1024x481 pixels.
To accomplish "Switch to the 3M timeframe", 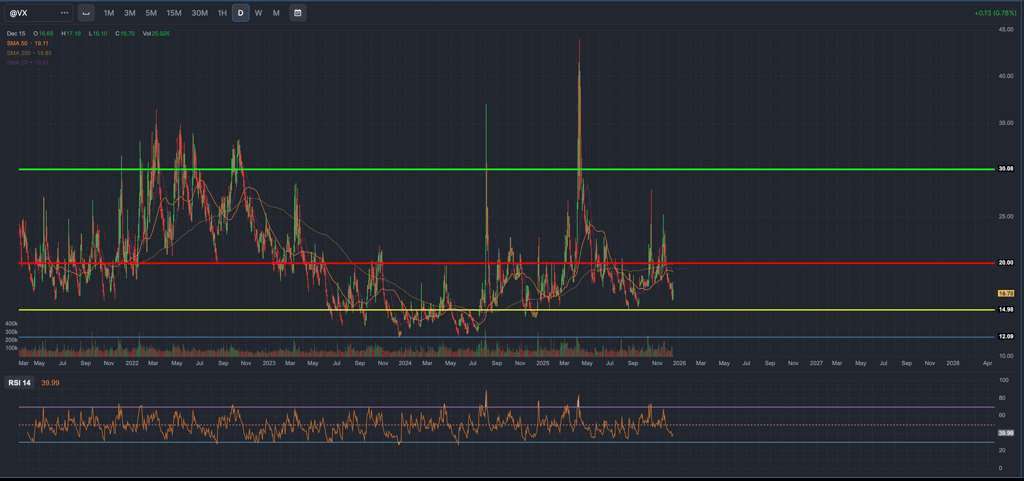I will tap(130, 13).
